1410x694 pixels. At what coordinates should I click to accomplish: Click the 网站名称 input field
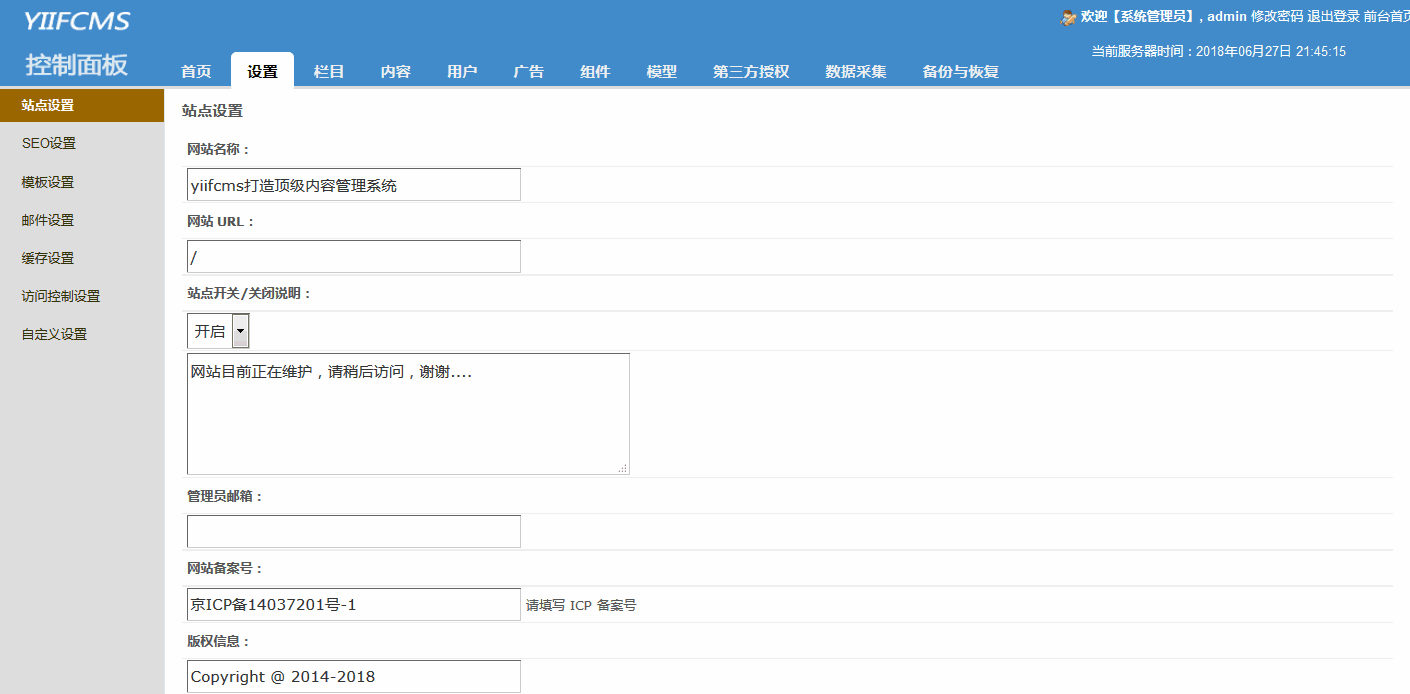tap(354, 185)
